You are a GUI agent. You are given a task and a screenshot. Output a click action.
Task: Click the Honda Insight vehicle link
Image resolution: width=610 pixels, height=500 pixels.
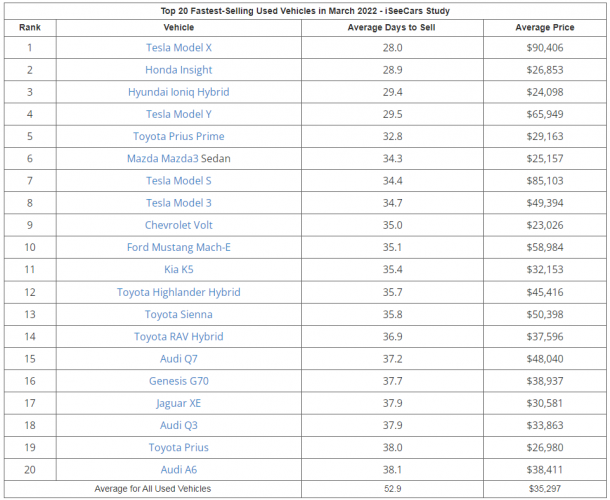coord(178,70)
